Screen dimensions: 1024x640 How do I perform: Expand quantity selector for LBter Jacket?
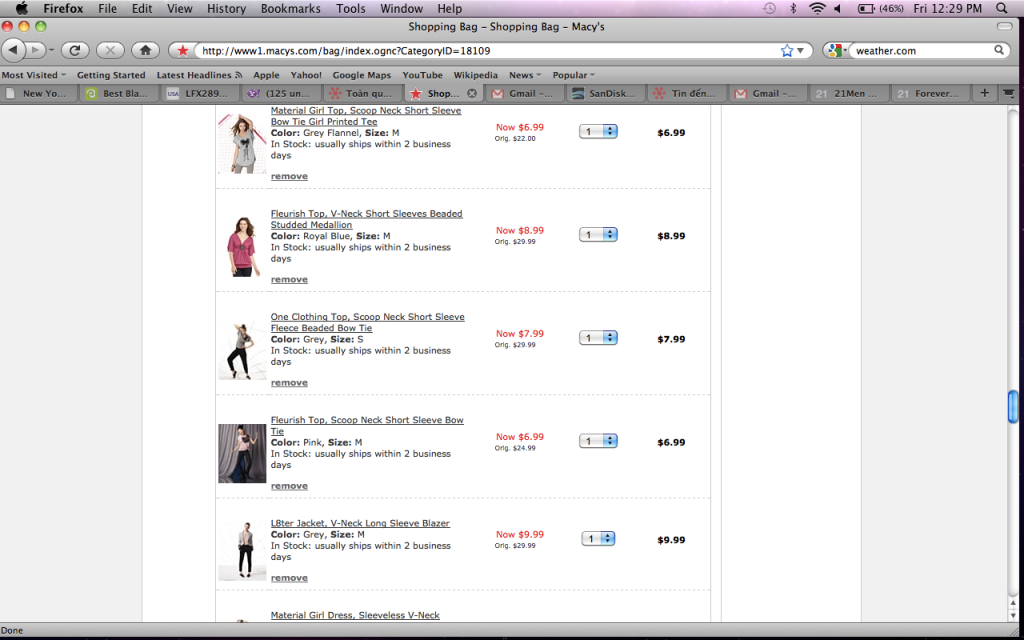pos(598,539)
